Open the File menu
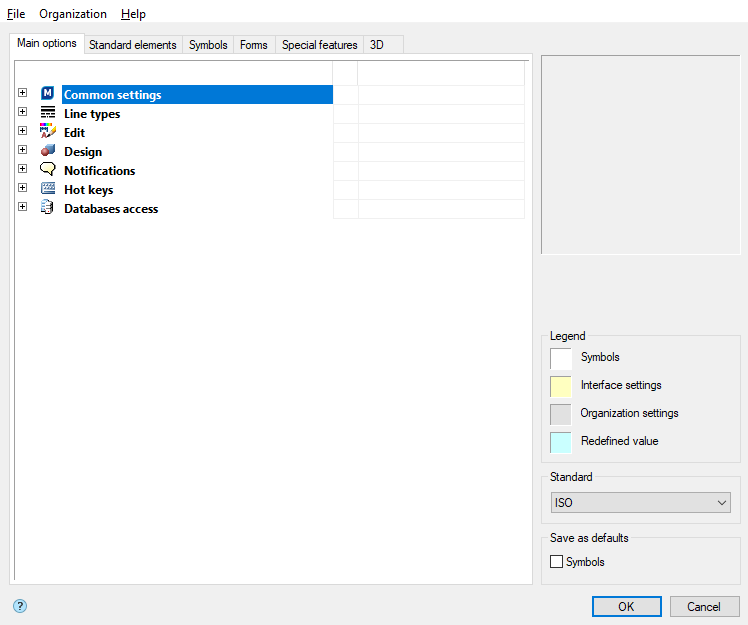This screenshot has width=748, height=625. [16, 14]
